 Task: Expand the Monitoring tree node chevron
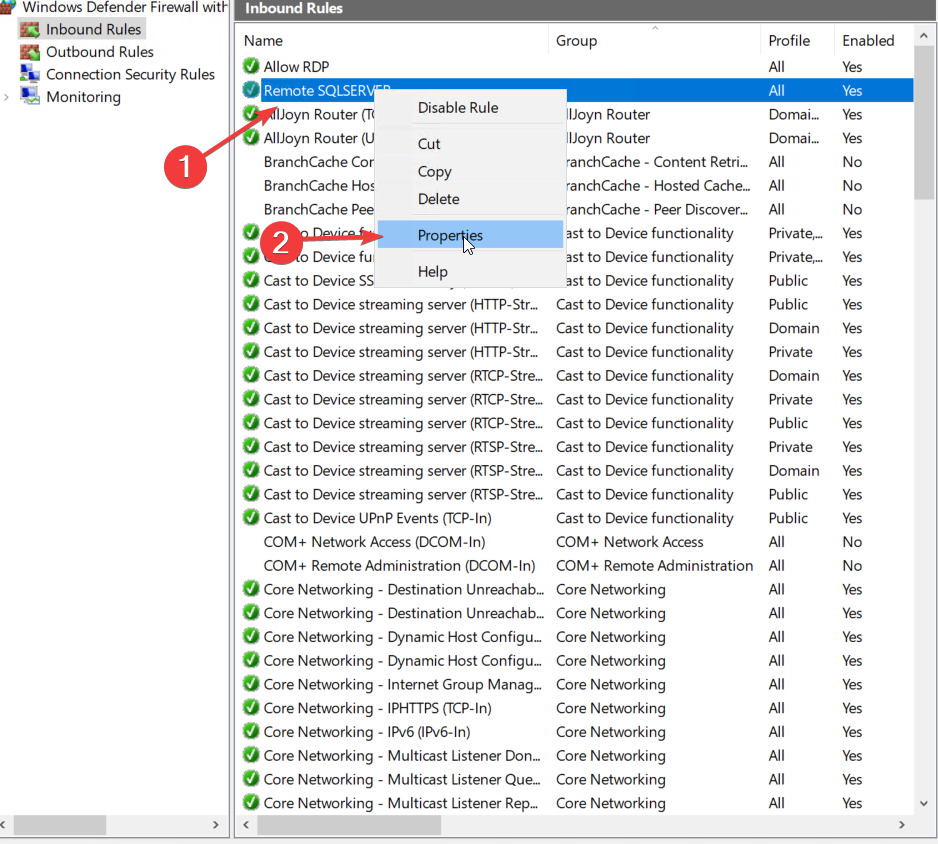pos(7,97)
